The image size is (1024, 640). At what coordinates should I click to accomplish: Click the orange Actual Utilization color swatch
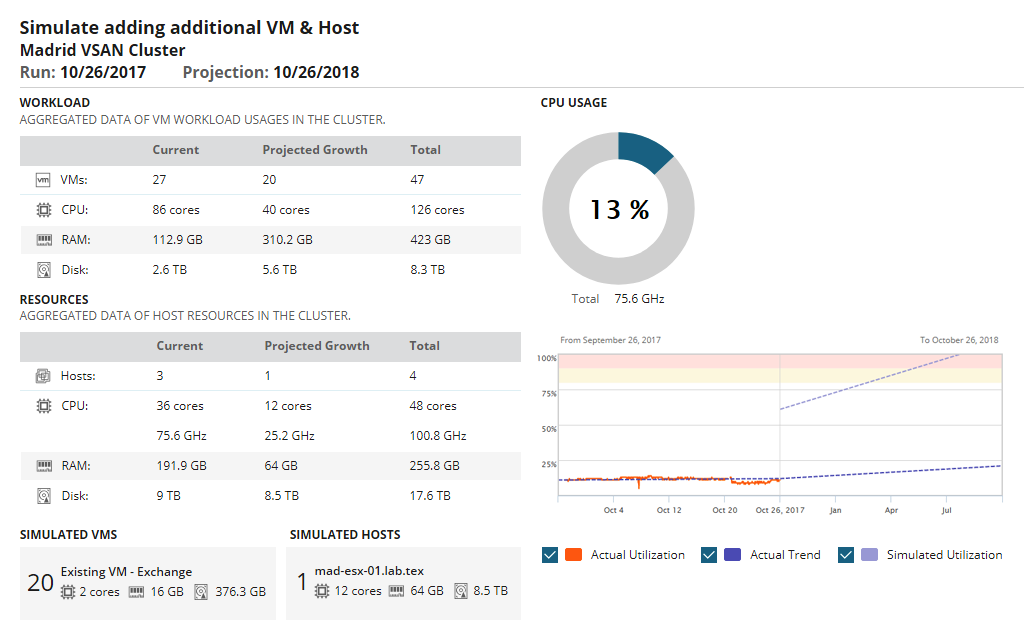tap(571, 554)
